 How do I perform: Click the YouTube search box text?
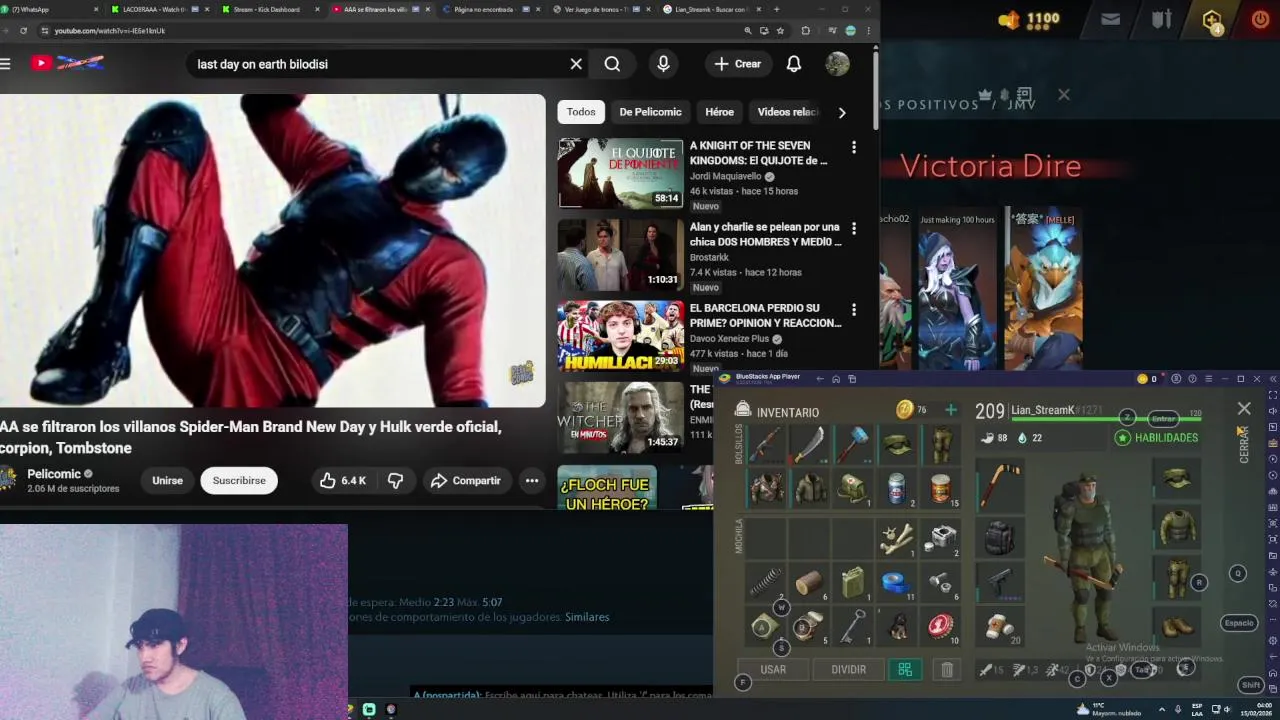263,64
